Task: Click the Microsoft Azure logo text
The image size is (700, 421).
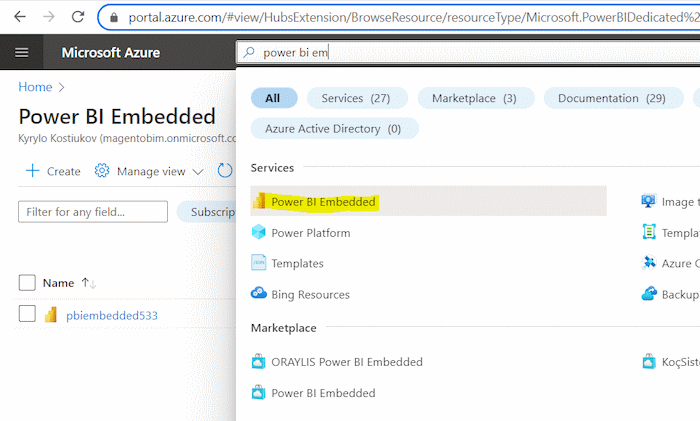Action: click(x=111, y=53)
